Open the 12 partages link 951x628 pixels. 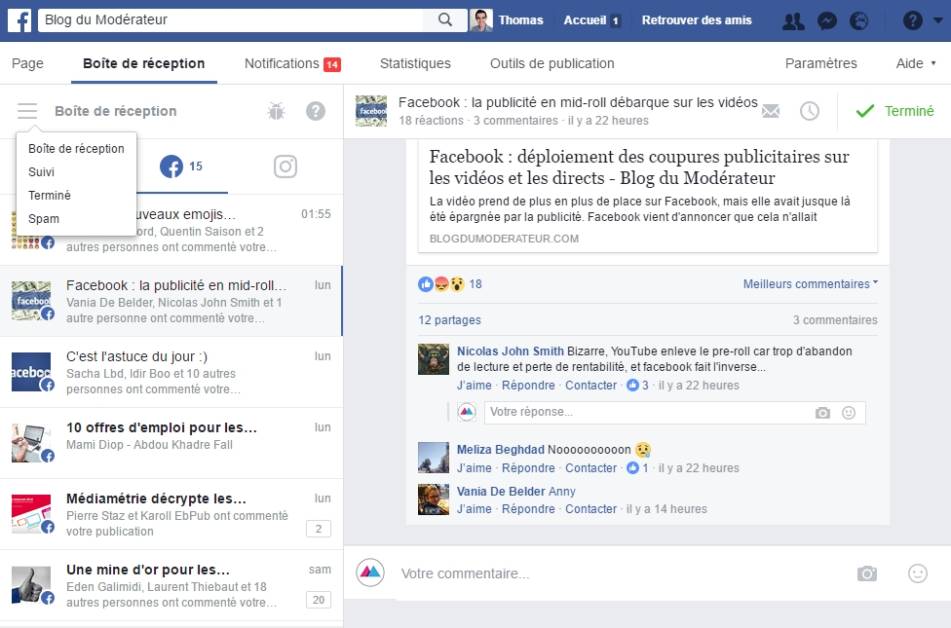[x=449, y=320]
